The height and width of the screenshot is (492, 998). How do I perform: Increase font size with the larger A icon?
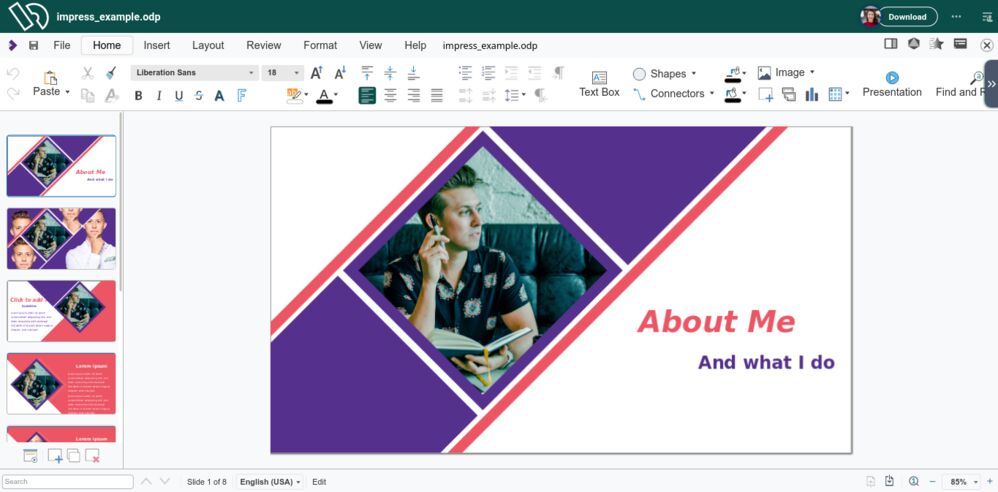coord(316,73)
